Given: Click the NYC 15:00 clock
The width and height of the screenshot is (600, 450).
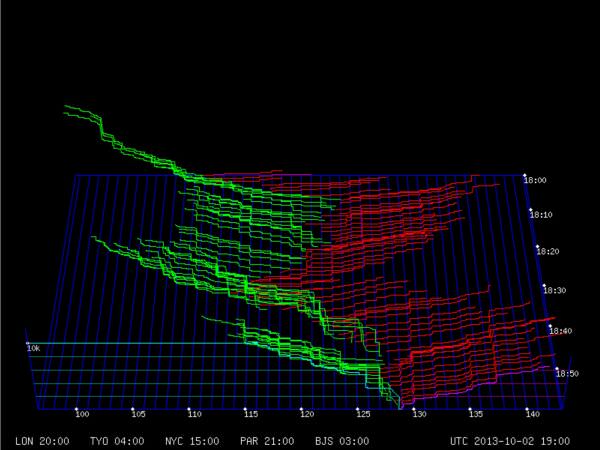Looking at the screenshot, I should point(192,441).
